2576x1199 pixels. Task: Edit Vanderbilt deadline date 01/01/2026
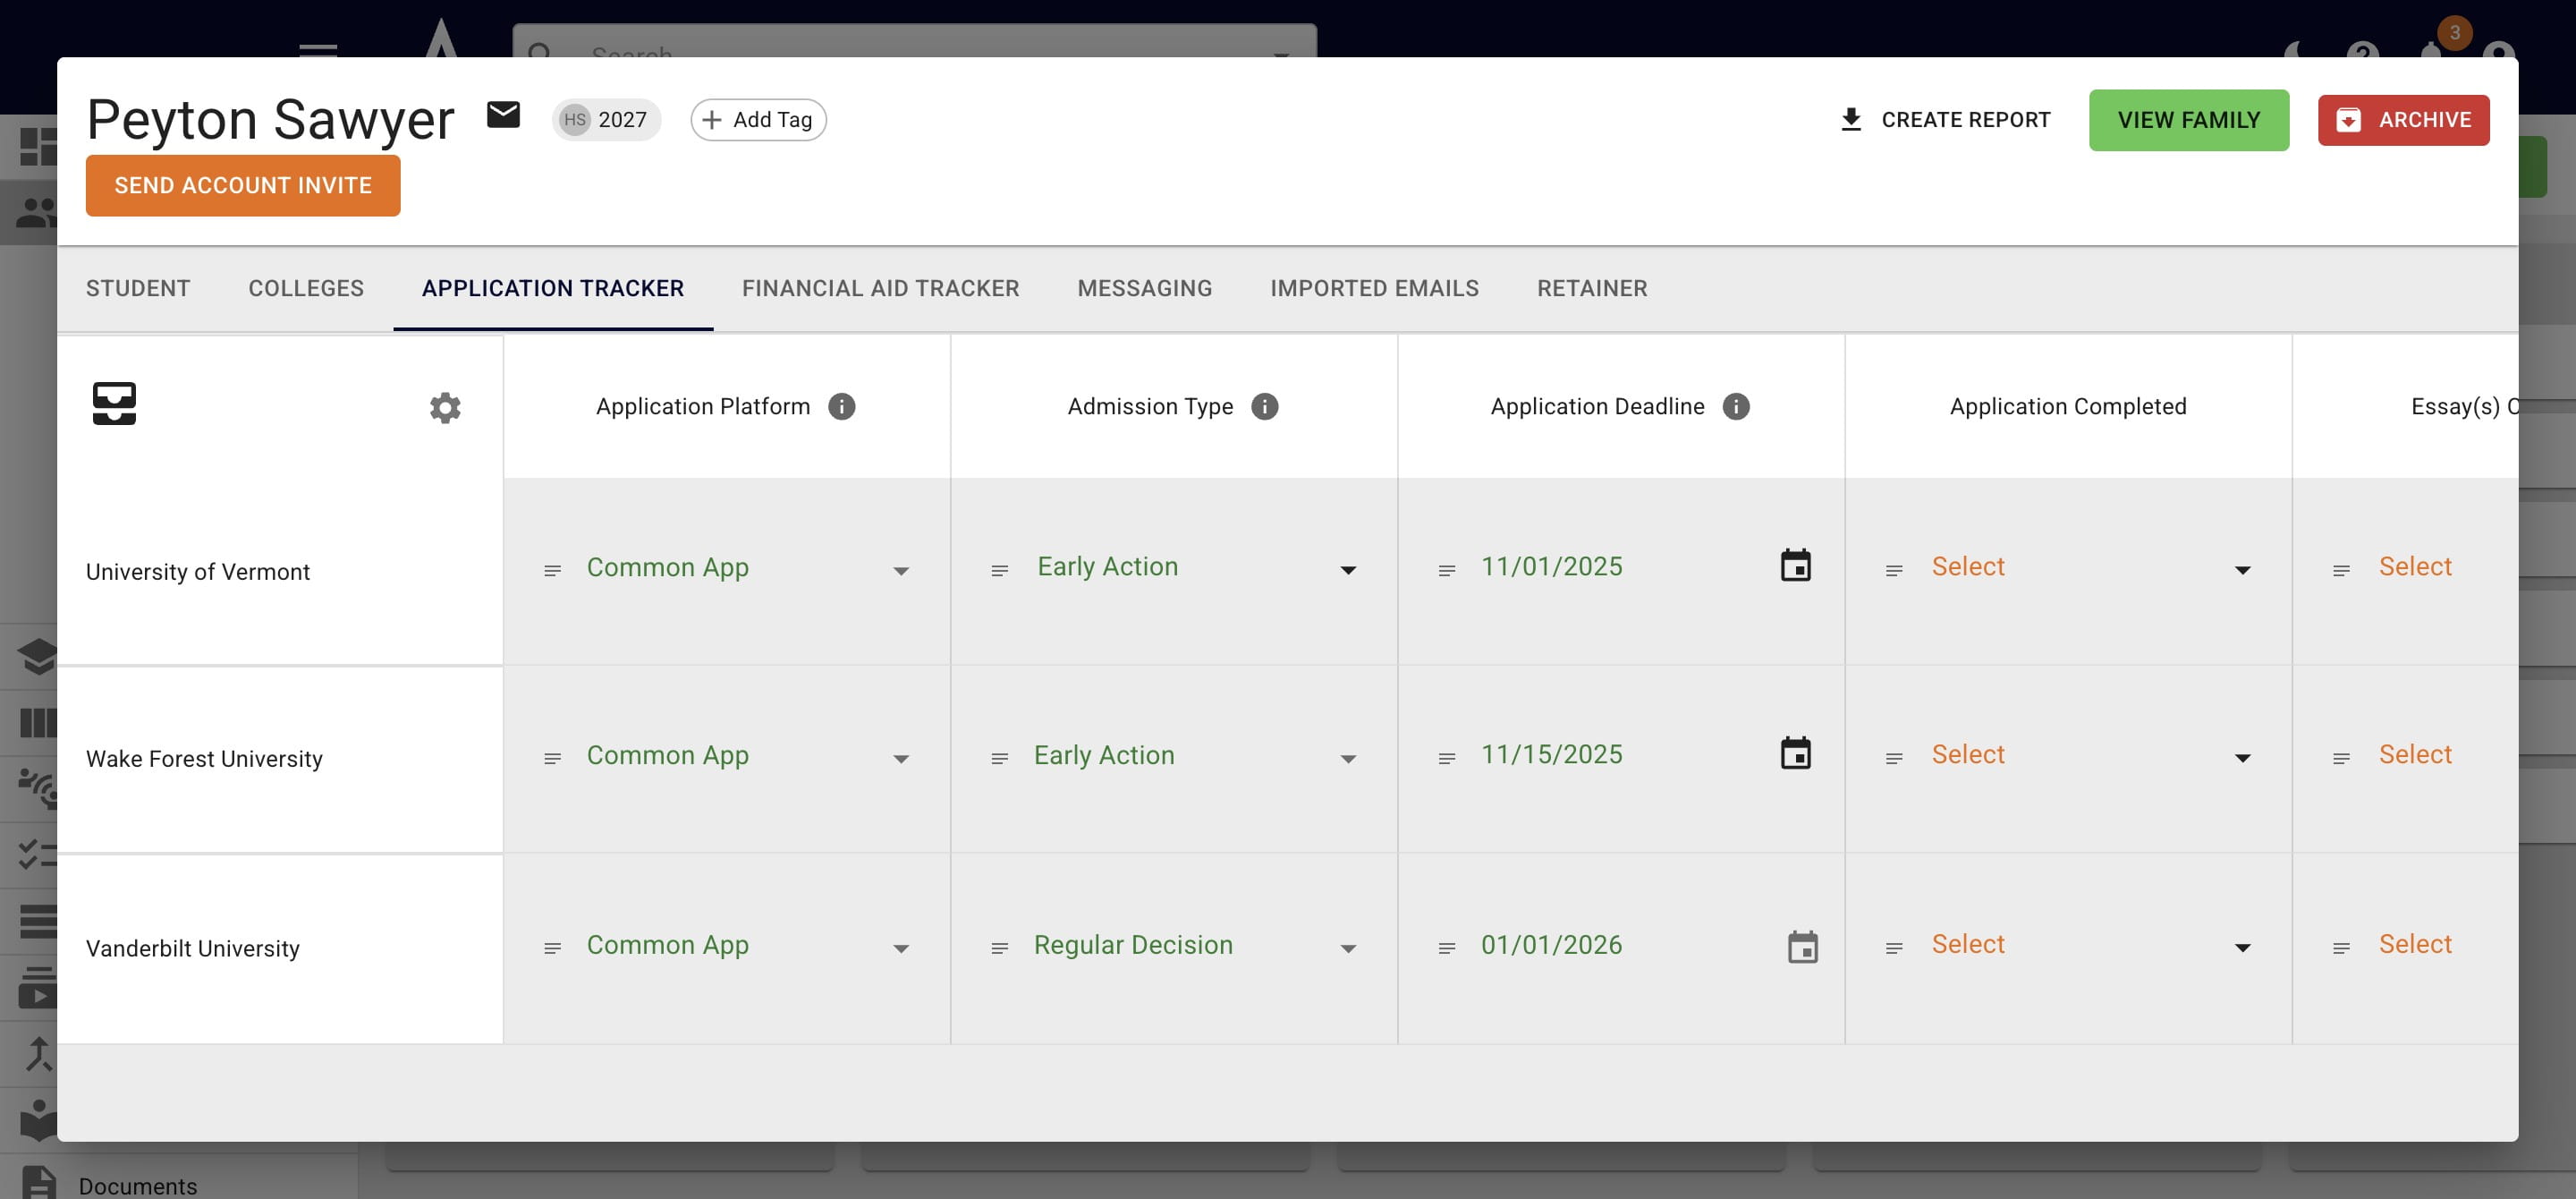pyautogui.click(x=1552, y=945)
